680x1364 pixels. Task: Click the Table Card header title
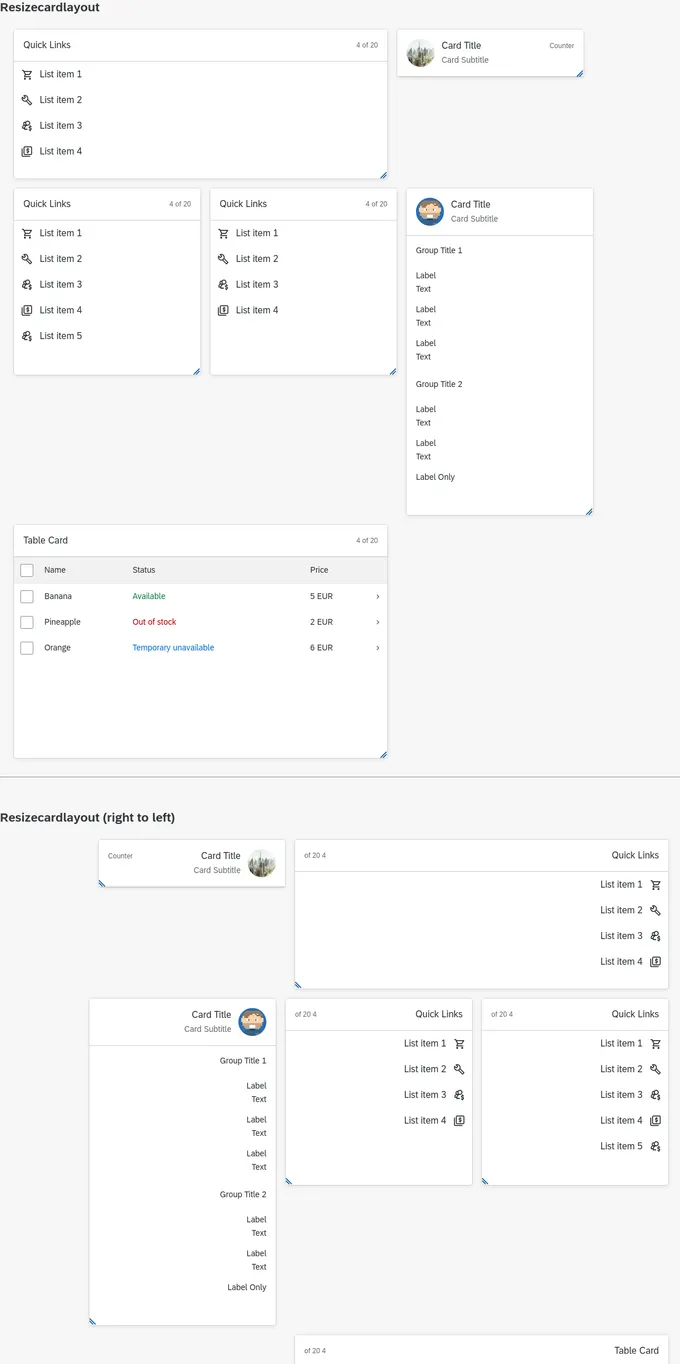46,540
